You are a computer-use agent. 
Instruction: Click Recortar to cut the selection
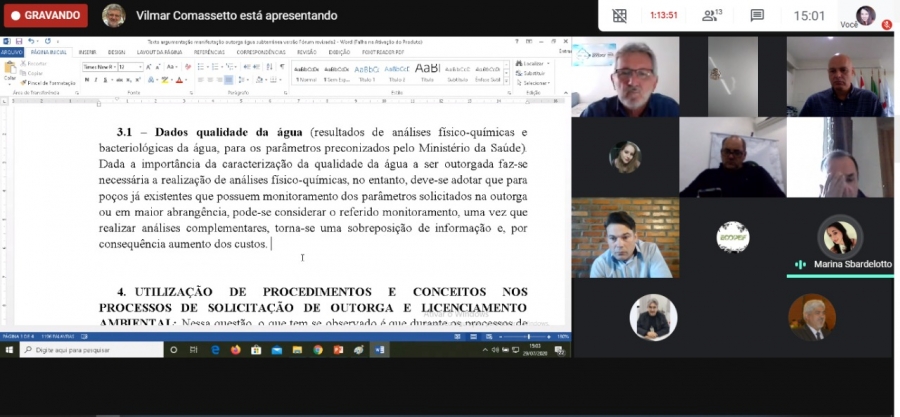pos(34,64)
